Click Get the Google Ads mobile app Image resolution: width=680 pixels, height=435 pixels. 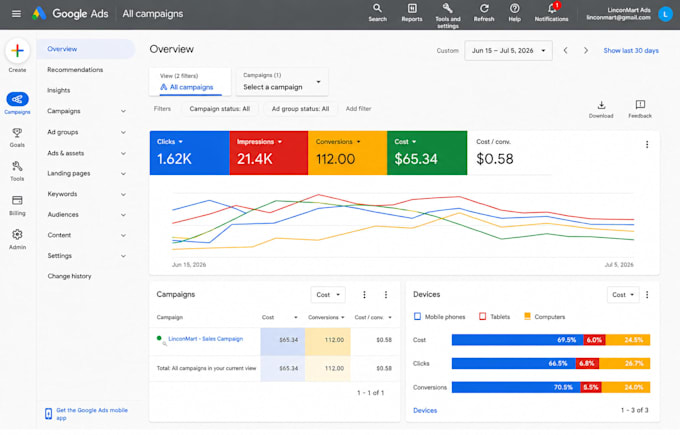pos(92,414)
